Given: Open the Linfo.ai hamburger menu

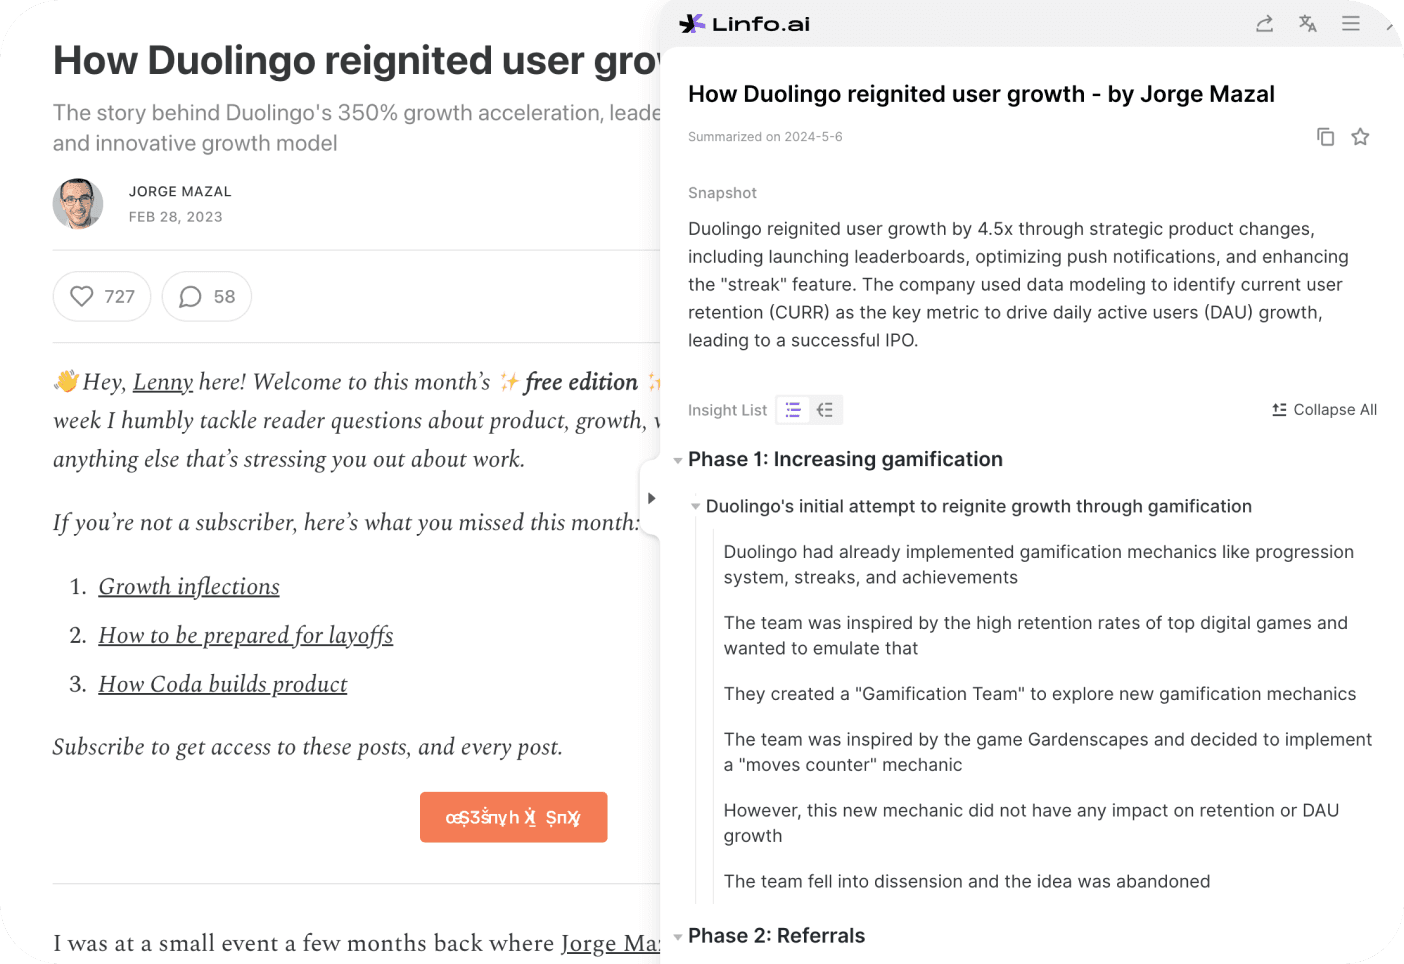Looking at the screenshot, I should click(1351, 24).
